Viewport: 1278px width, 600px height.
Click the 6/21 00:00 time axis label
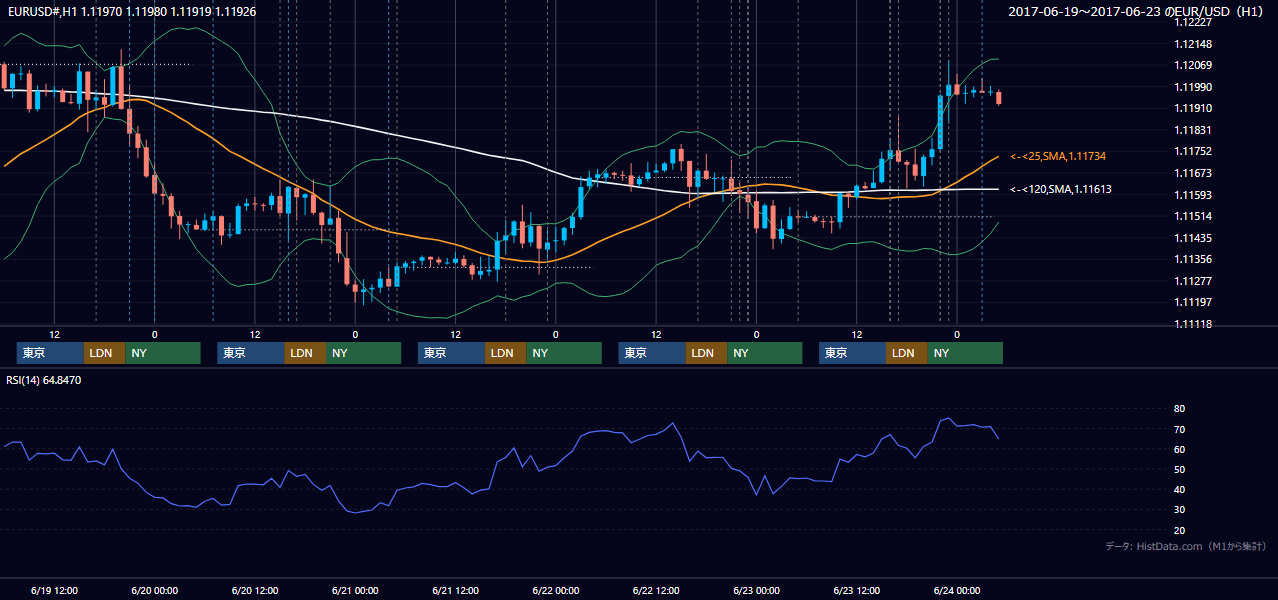(355, 590)
